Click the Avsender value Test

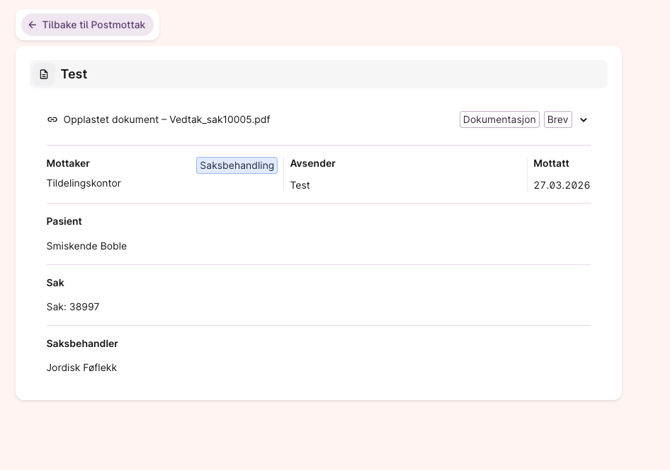300,186
